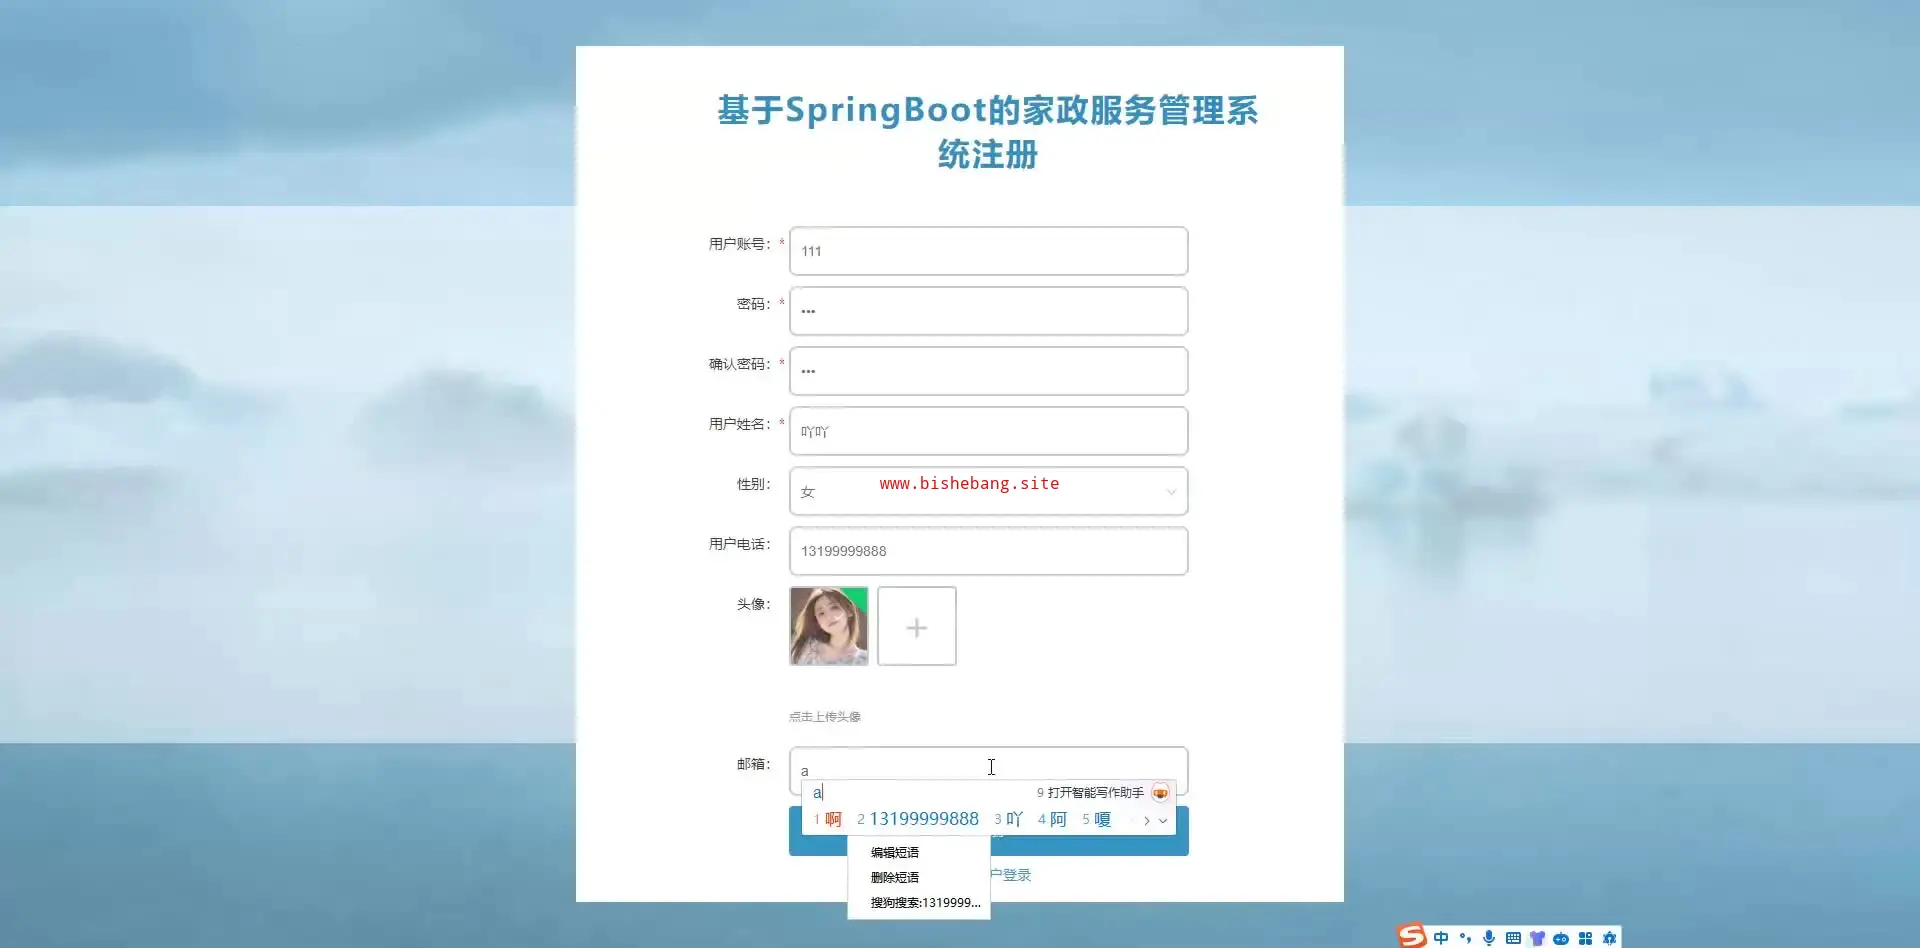Start voice input with the microphone icon

tap(1489, 938)
